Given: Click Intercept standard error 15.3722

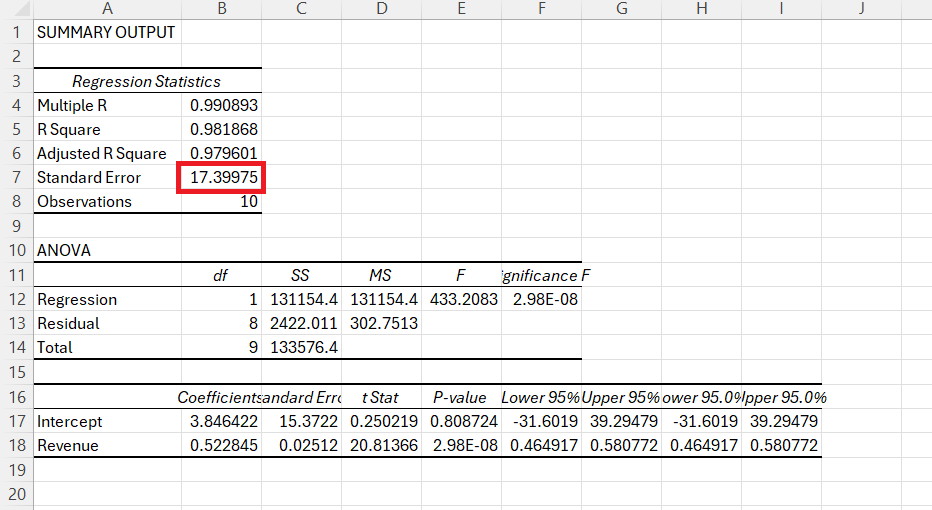Looking at the screenshot, I should point(301,421).
